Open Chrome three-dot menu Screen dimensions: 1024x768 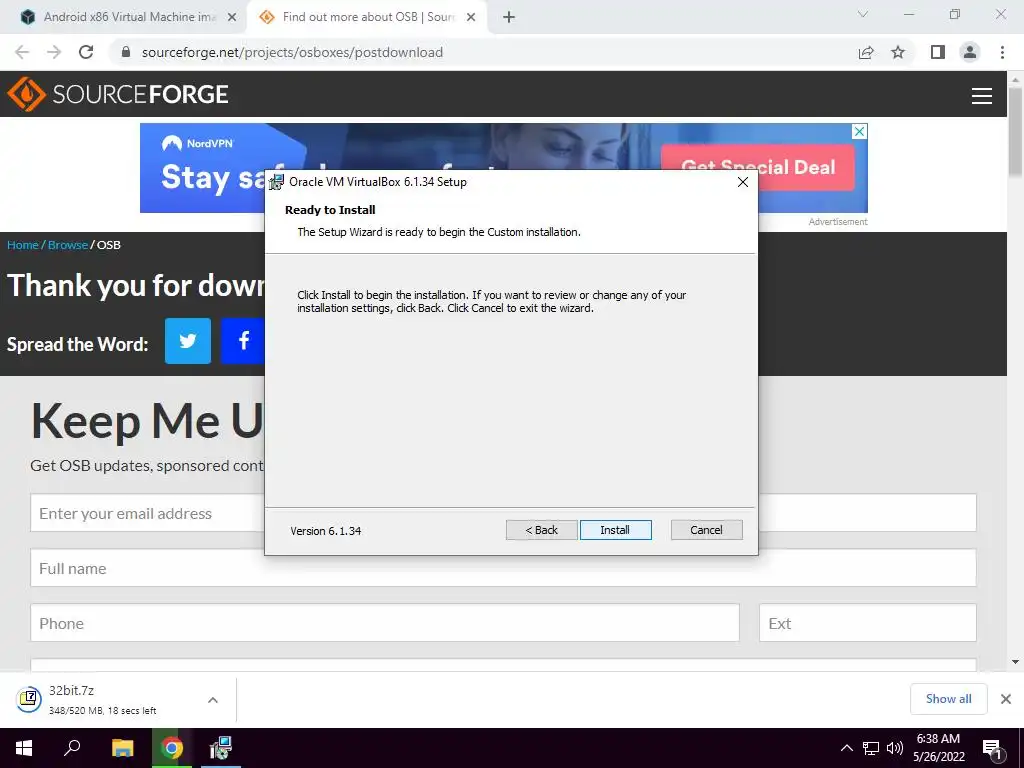coord(1002,52)
